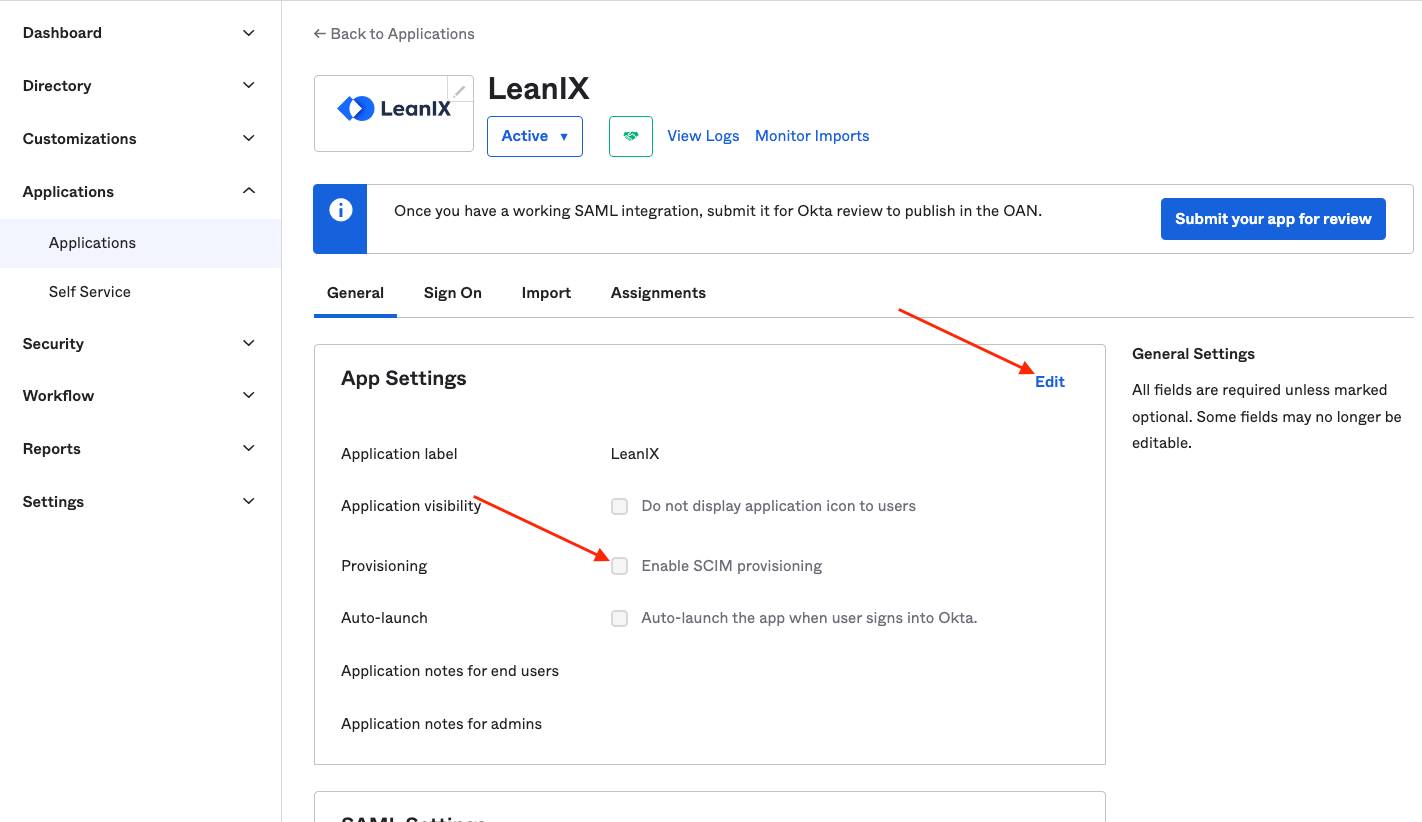
Task: Click the LeanIX application label value
Action: (x=635, y=454)
